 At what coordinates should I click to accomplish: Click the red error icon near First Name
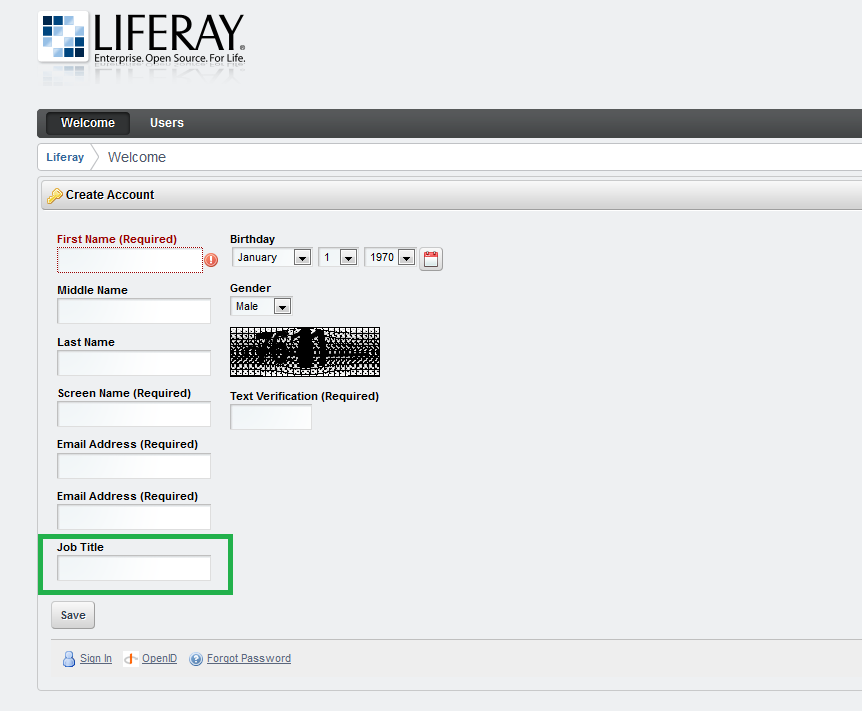click(211, 260)
